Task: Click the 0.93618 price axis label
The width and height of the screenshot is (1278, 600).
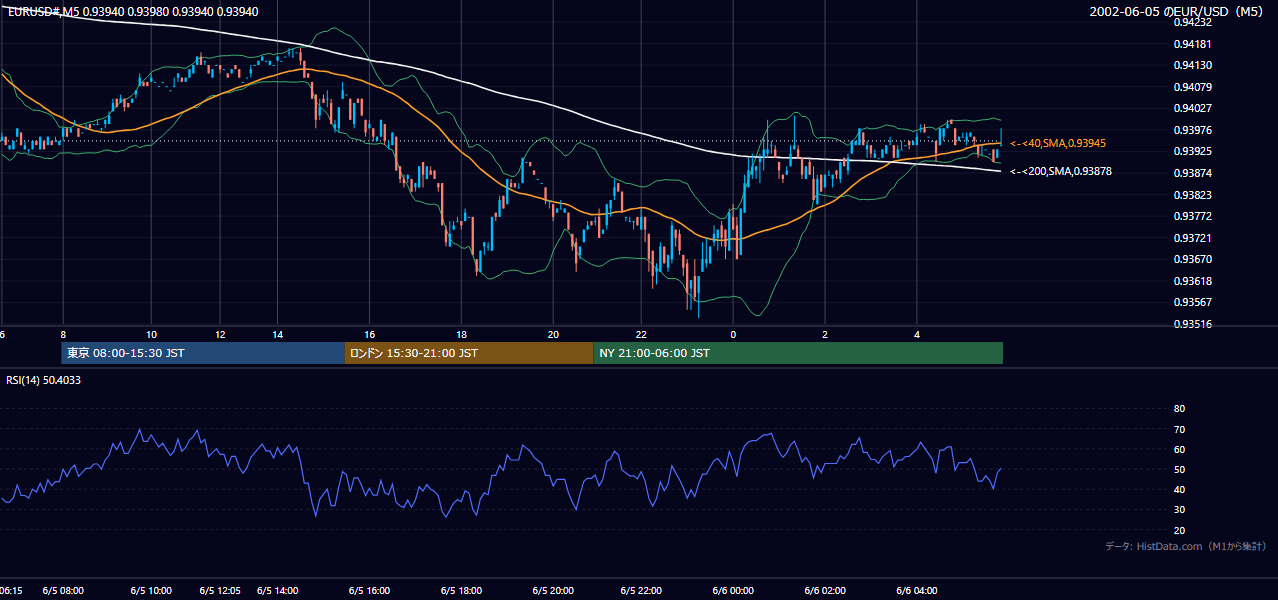Action: tap(1193, 281)
